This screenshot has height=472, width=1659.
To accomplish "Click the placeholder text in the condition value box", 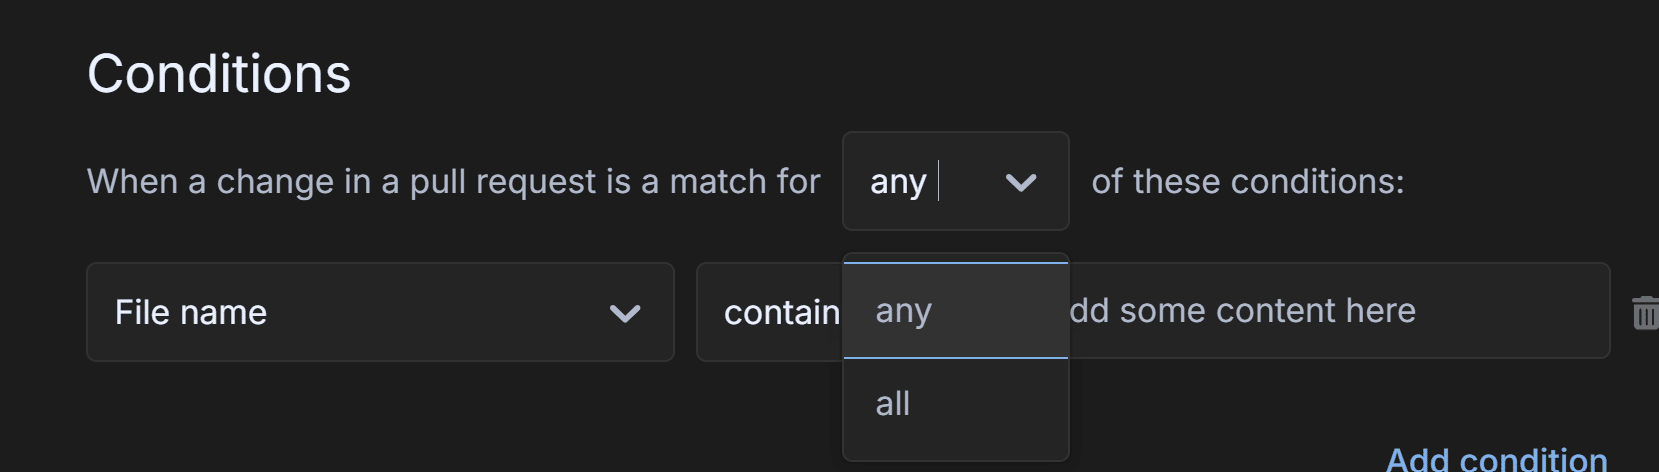I will (1242, 311).
